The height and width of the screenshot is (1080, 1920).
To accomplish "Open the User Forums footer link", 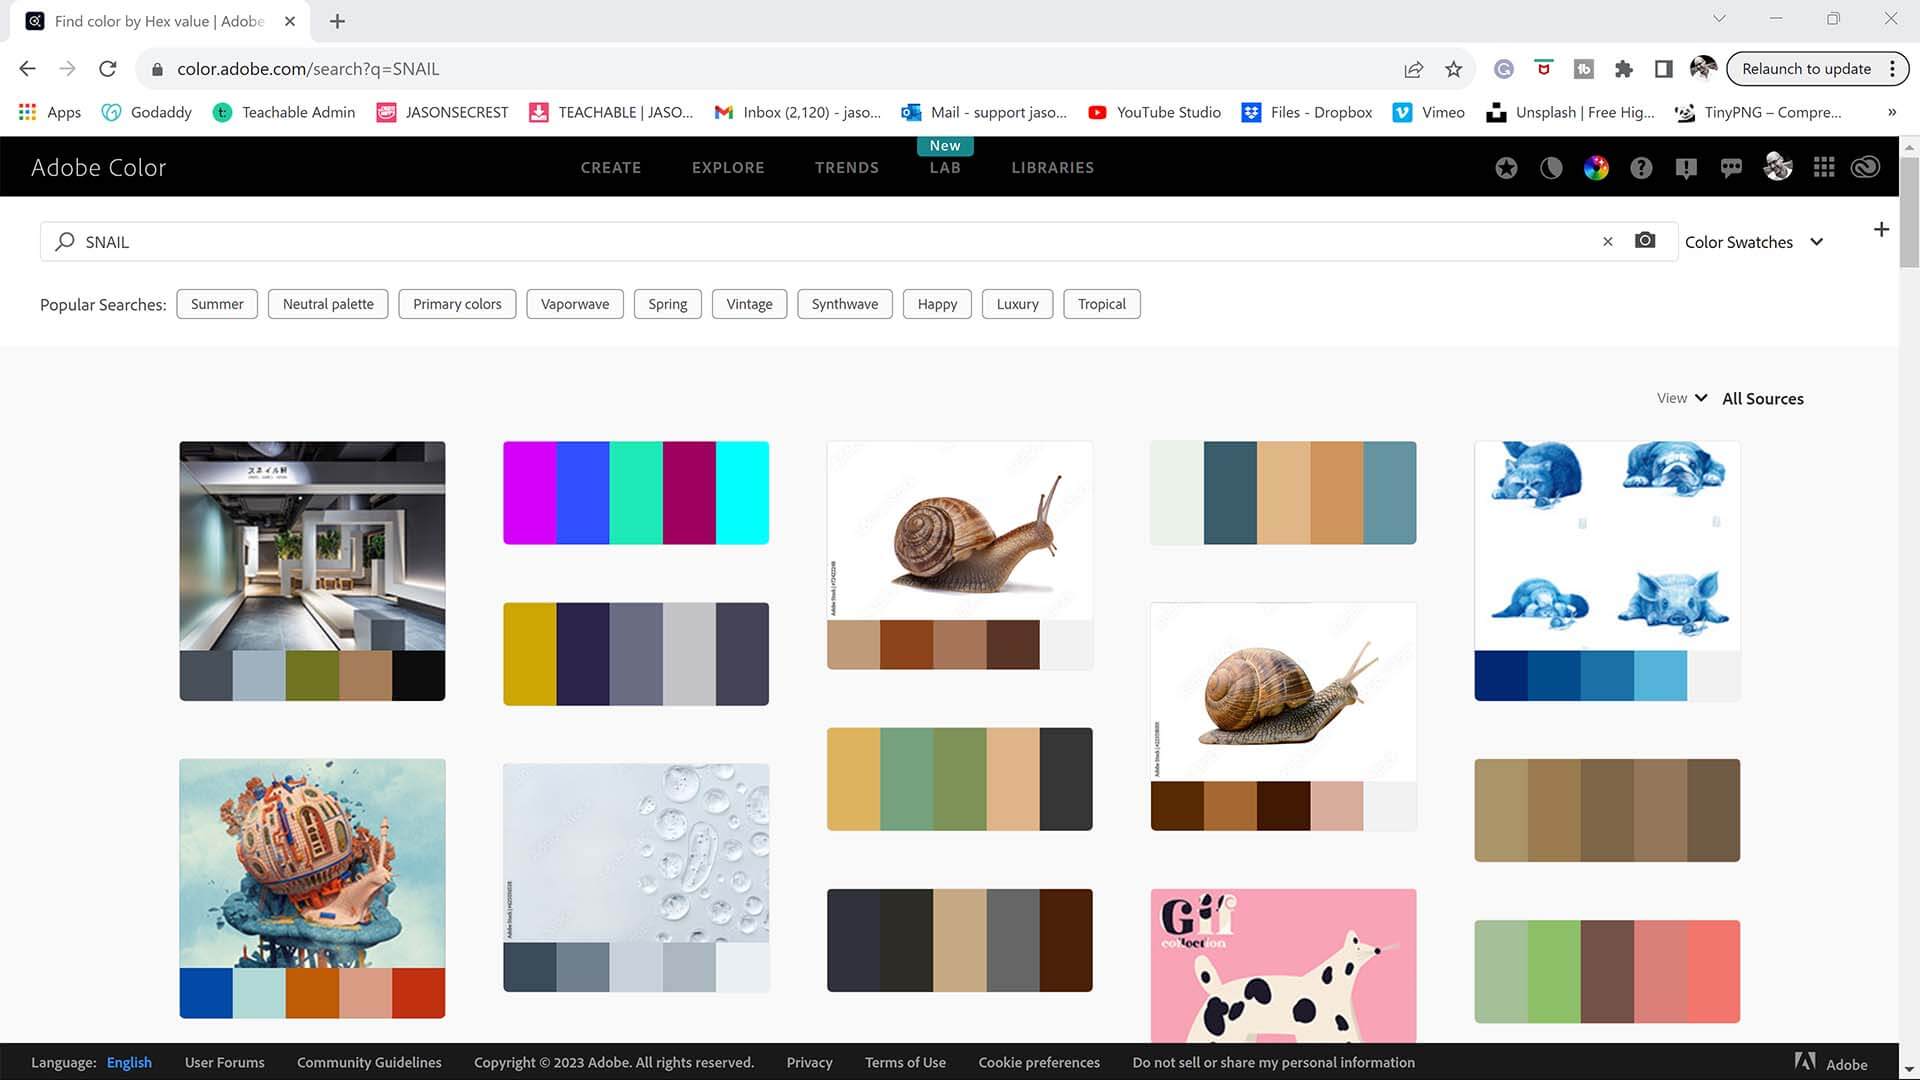I will (x=225, y=1062).
